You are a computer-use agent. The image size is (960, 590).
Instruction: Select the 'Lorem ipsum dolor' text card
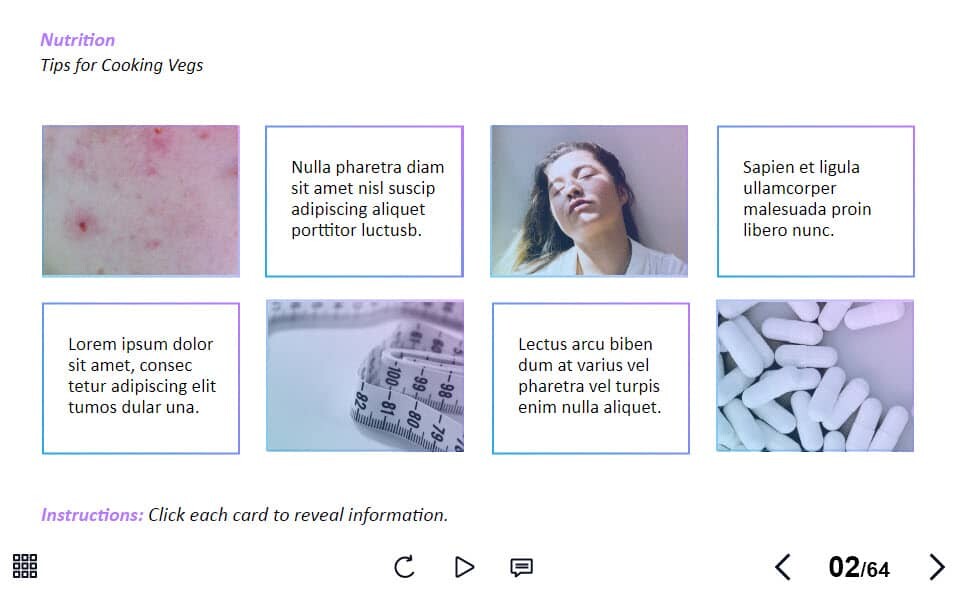pos(141,378)
